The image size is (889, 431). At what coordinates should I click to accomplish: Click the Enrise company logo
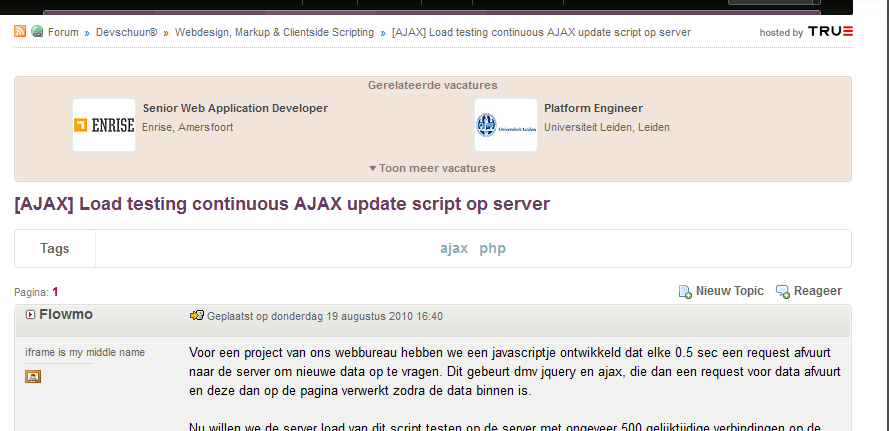(x=104, y=125)
